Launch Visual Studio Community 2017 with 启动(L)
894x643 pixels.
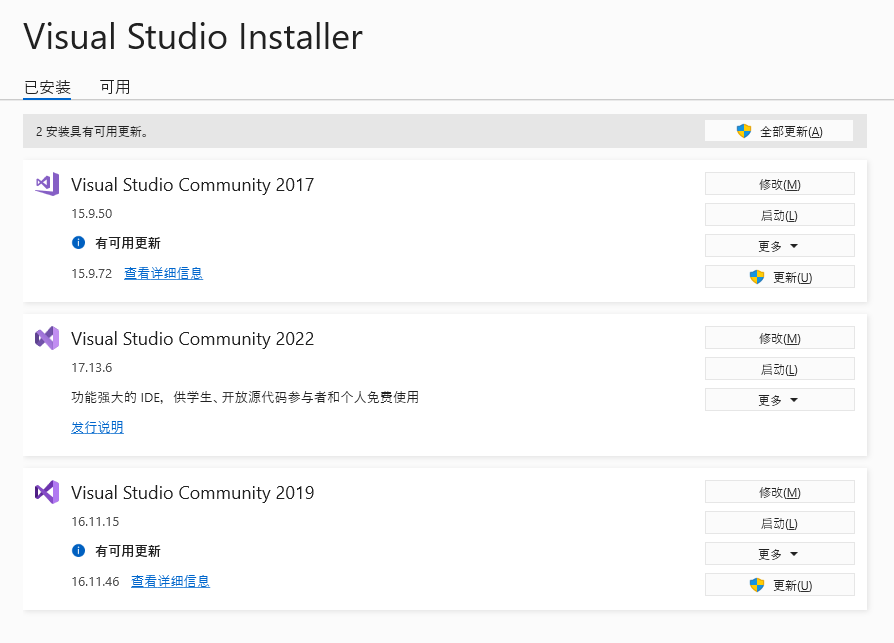coord(779,215)
